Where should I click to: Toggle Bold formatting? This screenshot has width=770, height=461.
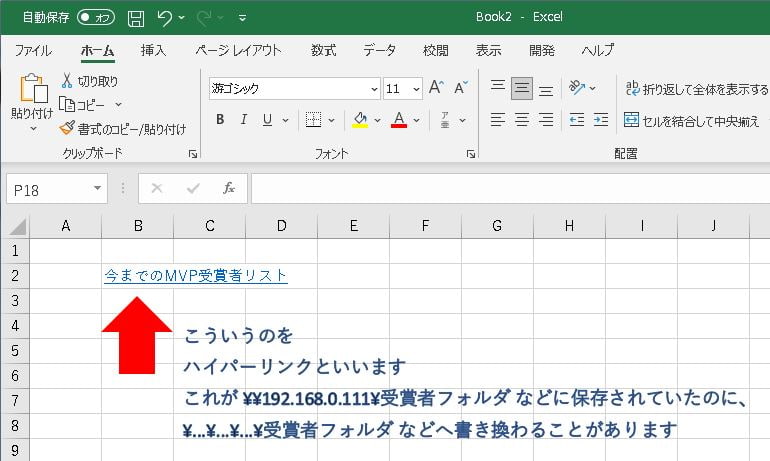(x=220, y=119)
